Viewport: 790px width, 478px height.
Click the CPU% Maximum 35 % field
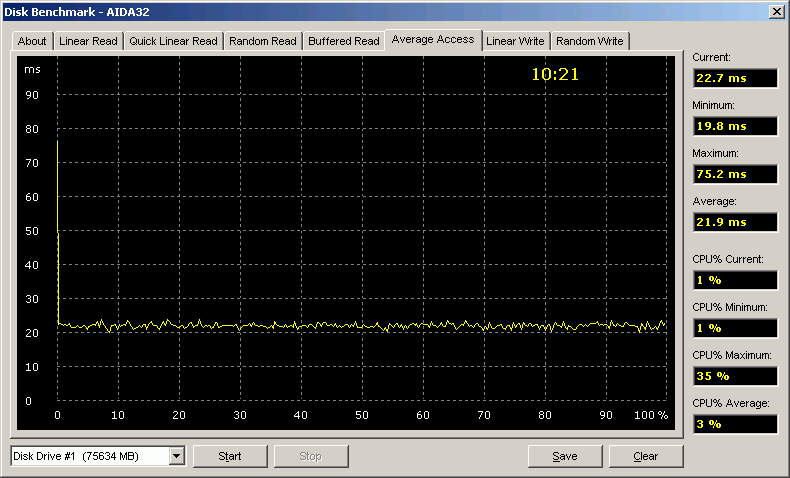[x=734, y=376]
